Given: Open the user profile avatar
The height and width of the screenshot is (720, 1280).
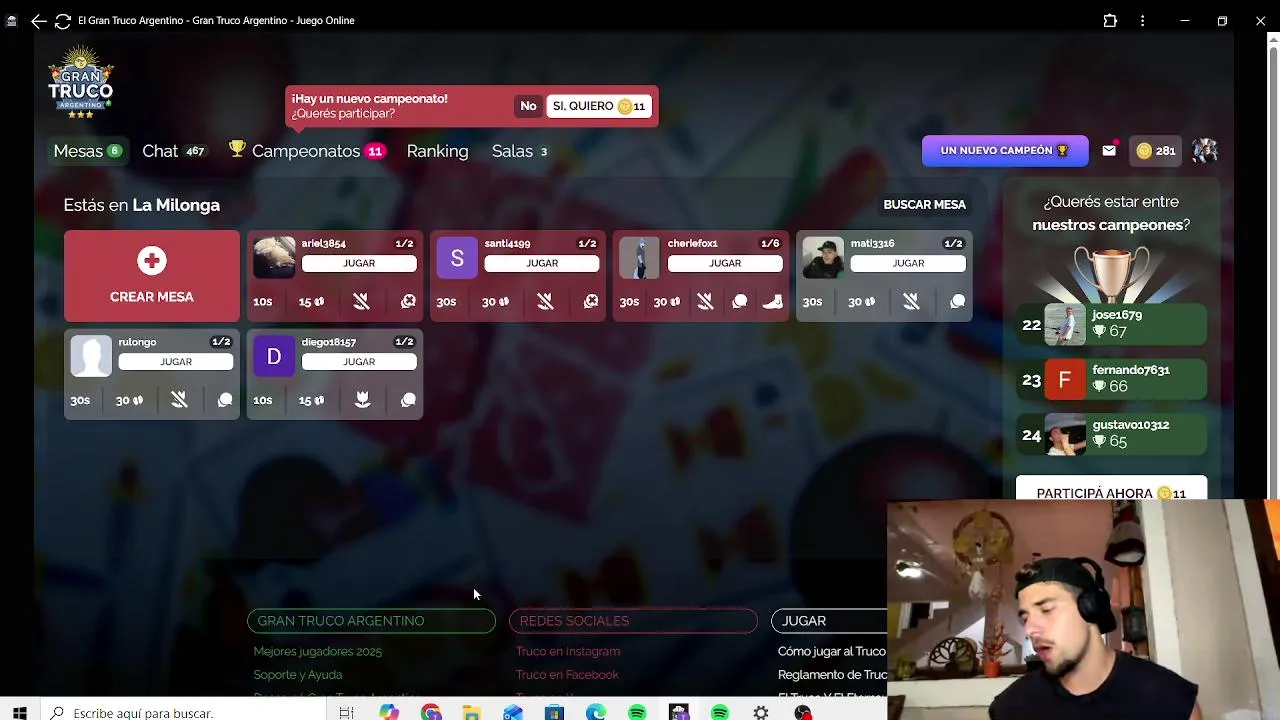Looking at the screenshot, I should (1204, 151).
